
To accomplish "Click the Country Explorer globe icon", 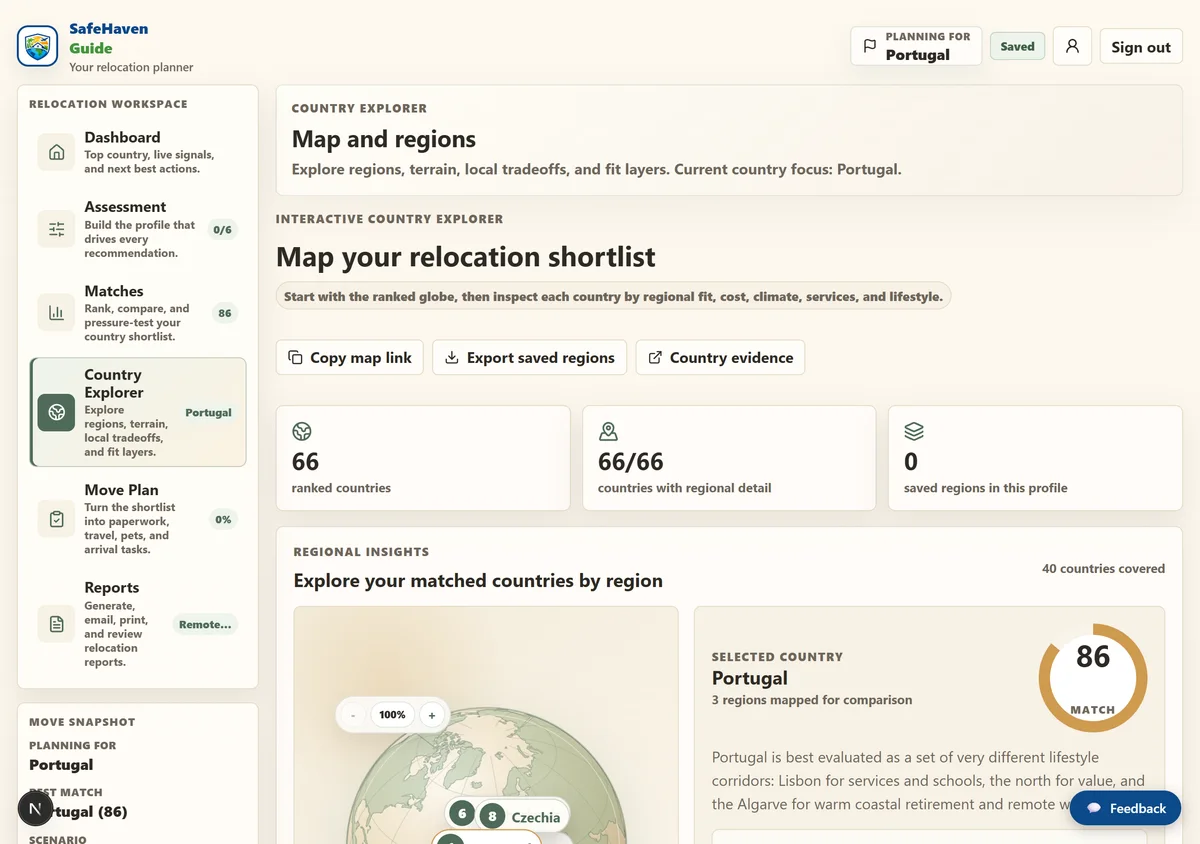I will click(x=57, y=412).
